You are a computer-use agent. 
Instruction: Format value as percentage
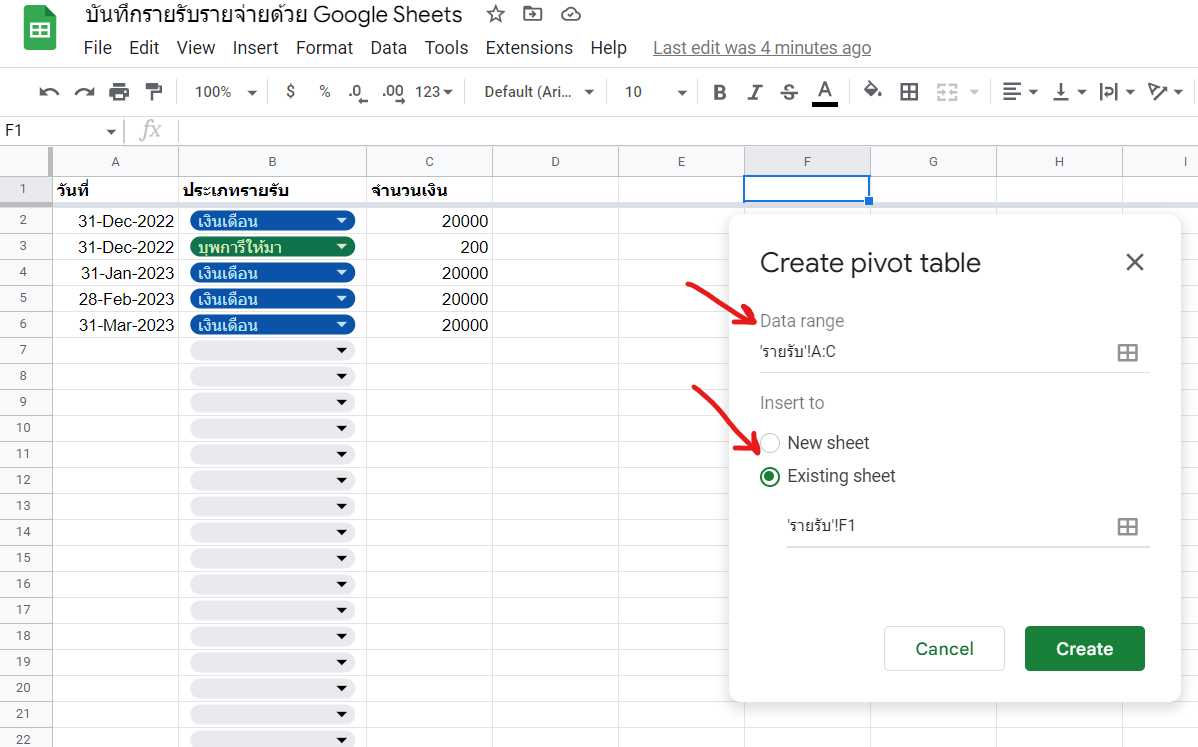323,91
